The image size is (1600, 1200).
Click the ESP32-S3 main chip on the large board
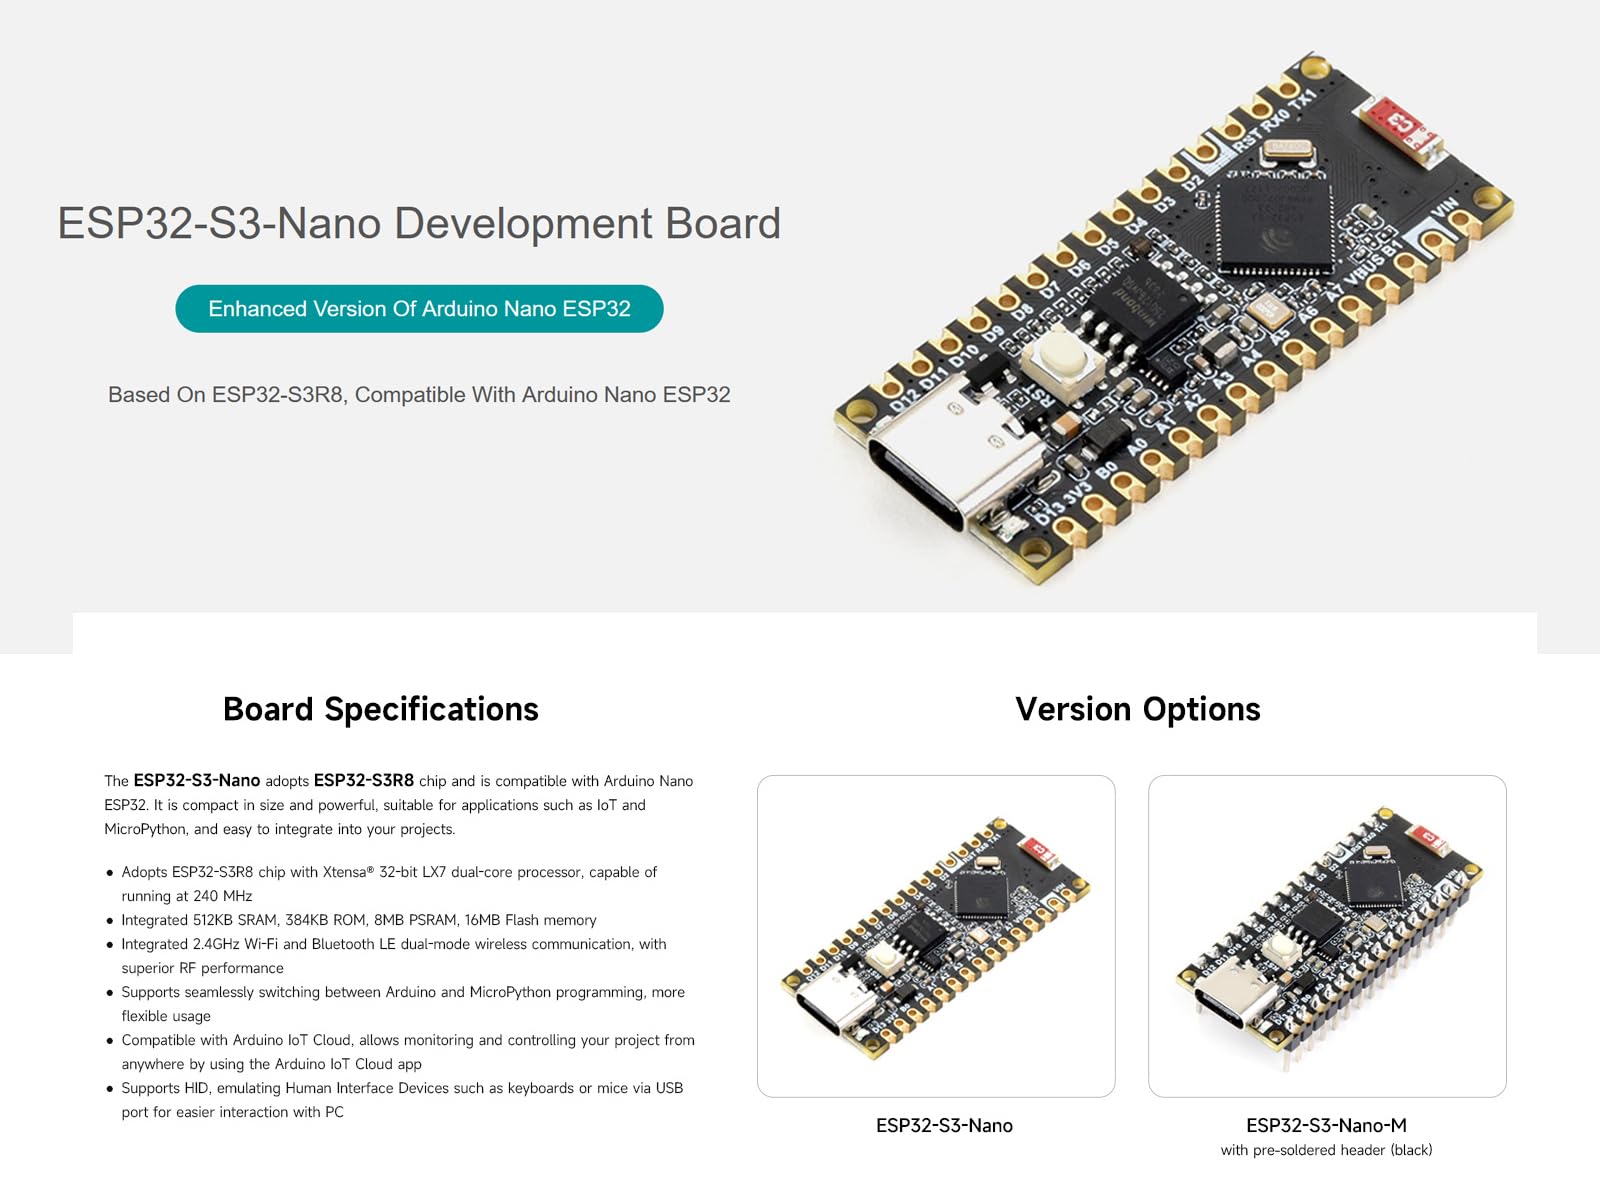[1275, 224]
